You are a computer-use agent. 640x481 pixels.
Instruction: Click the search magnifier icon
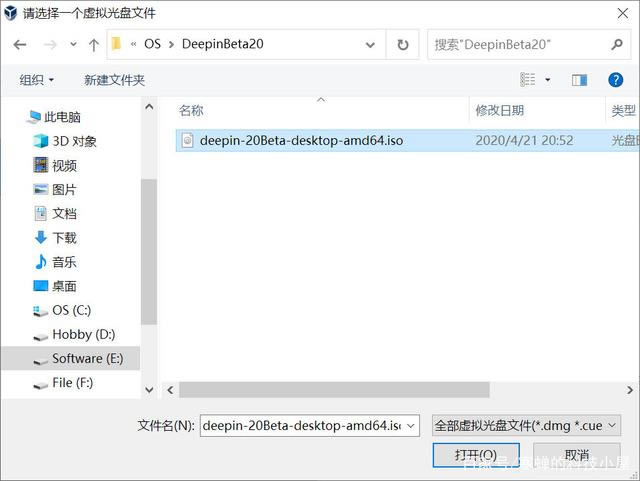click(617, 44)
